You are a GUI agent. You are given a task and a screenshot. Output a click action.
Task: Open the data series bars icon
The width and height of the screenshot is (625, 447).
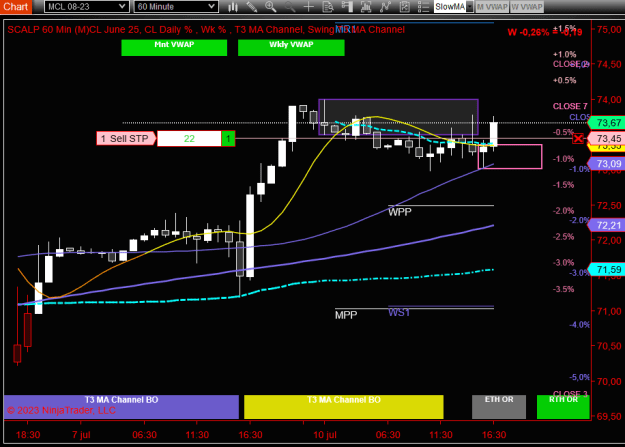point(366,7)
